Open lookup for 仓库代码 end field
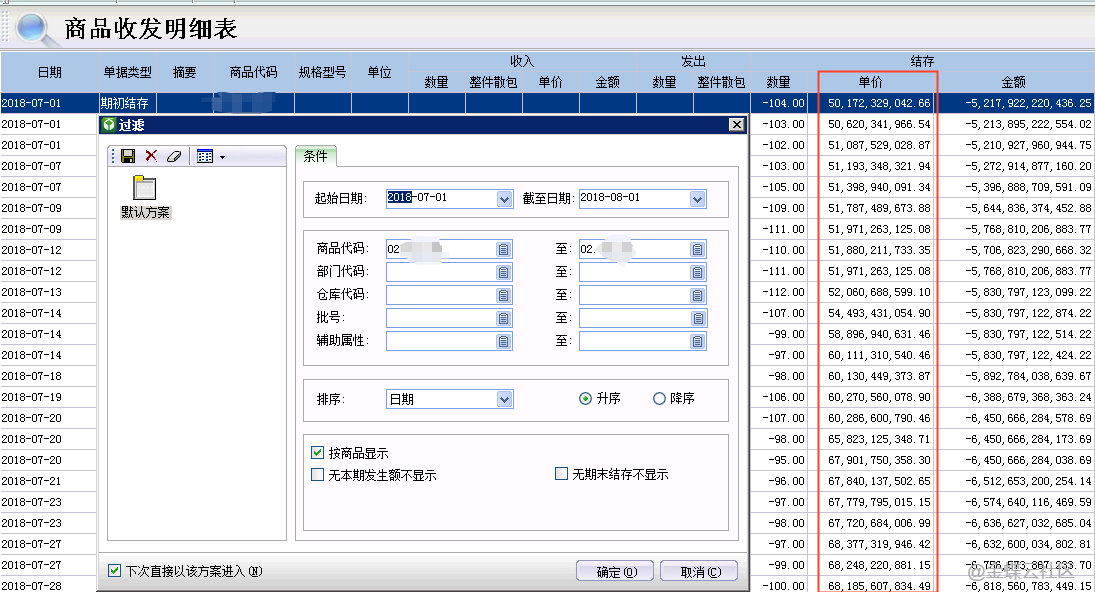The width and height of the screenshot is (1095, 592). click(x=697, y=295)
